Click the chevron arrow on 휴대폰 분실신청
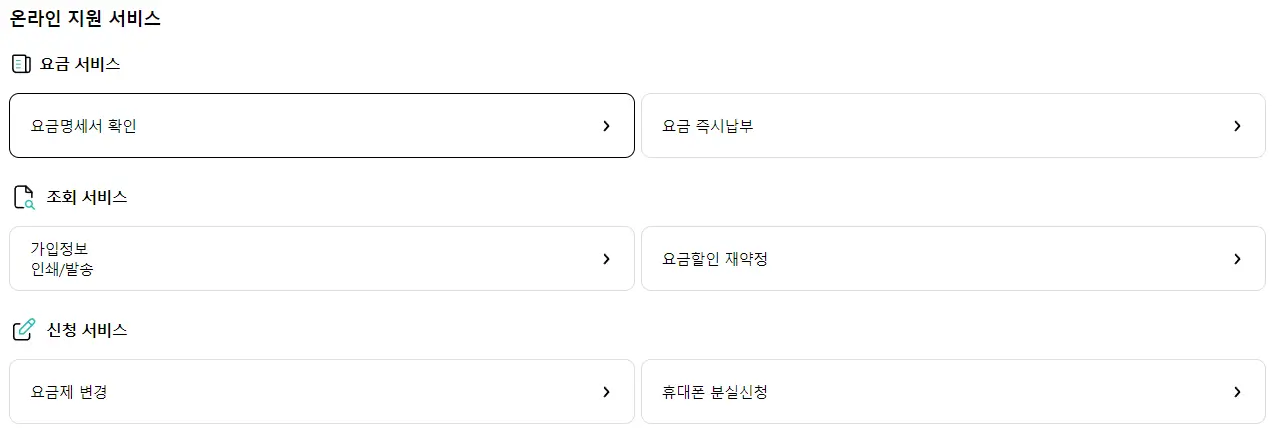This screenshot has width=1286, height=448. click(1237, 392)
